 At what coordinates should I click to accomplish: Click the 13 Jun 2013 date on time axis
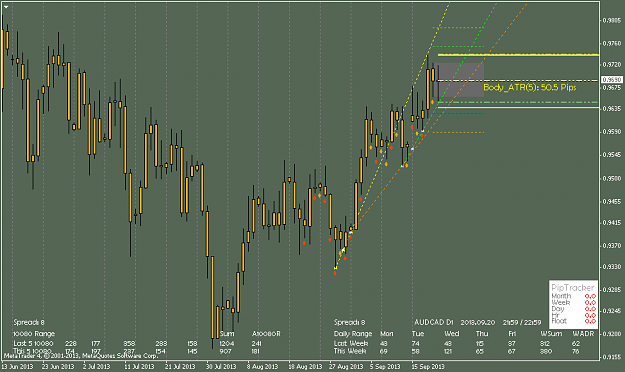(x=17, y=366)
